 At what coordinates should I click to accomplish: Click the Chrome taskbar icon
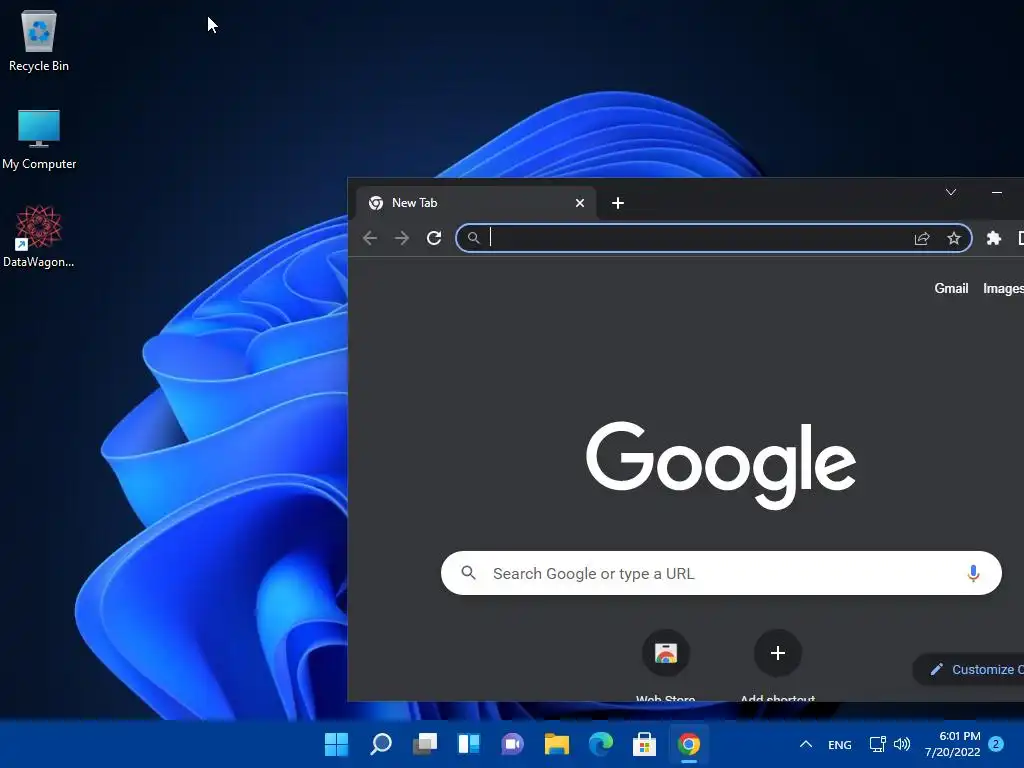[688, 744]
